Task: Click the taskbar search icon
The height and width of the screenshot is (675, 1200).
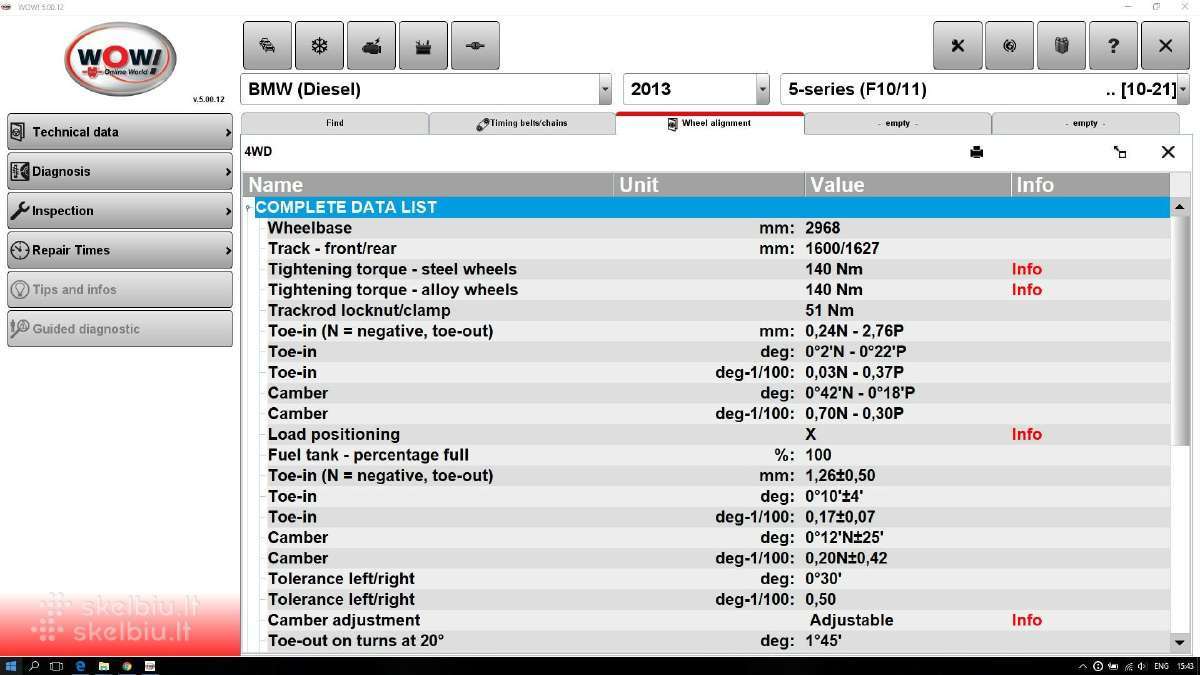Action: [34, 666]
